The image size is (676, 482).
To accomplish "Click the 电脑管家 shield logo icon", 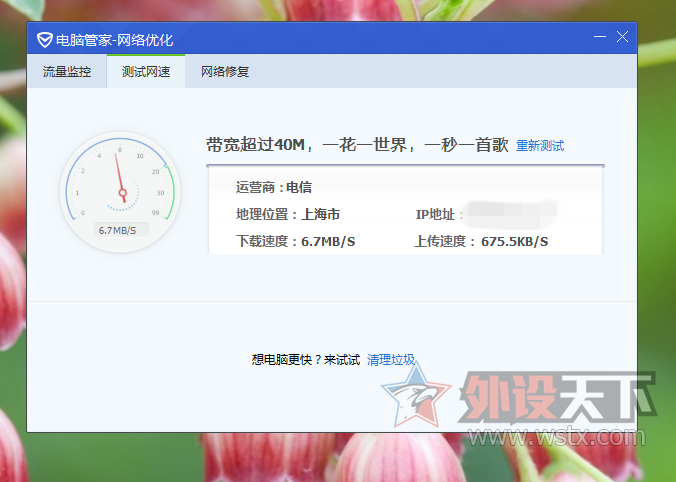I will pos(44,40).
